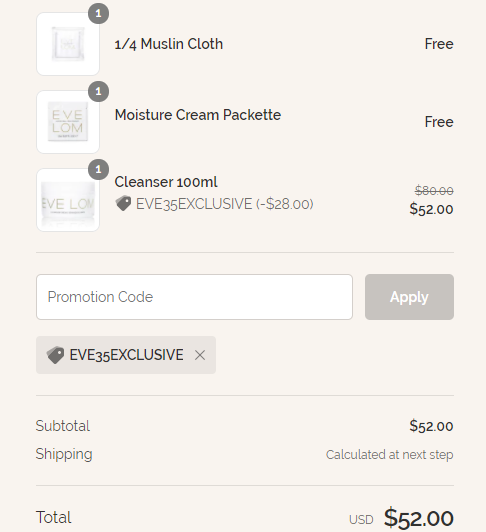
Task: Click the discount tag icon under Cleanser
Action: click(123, 204)
